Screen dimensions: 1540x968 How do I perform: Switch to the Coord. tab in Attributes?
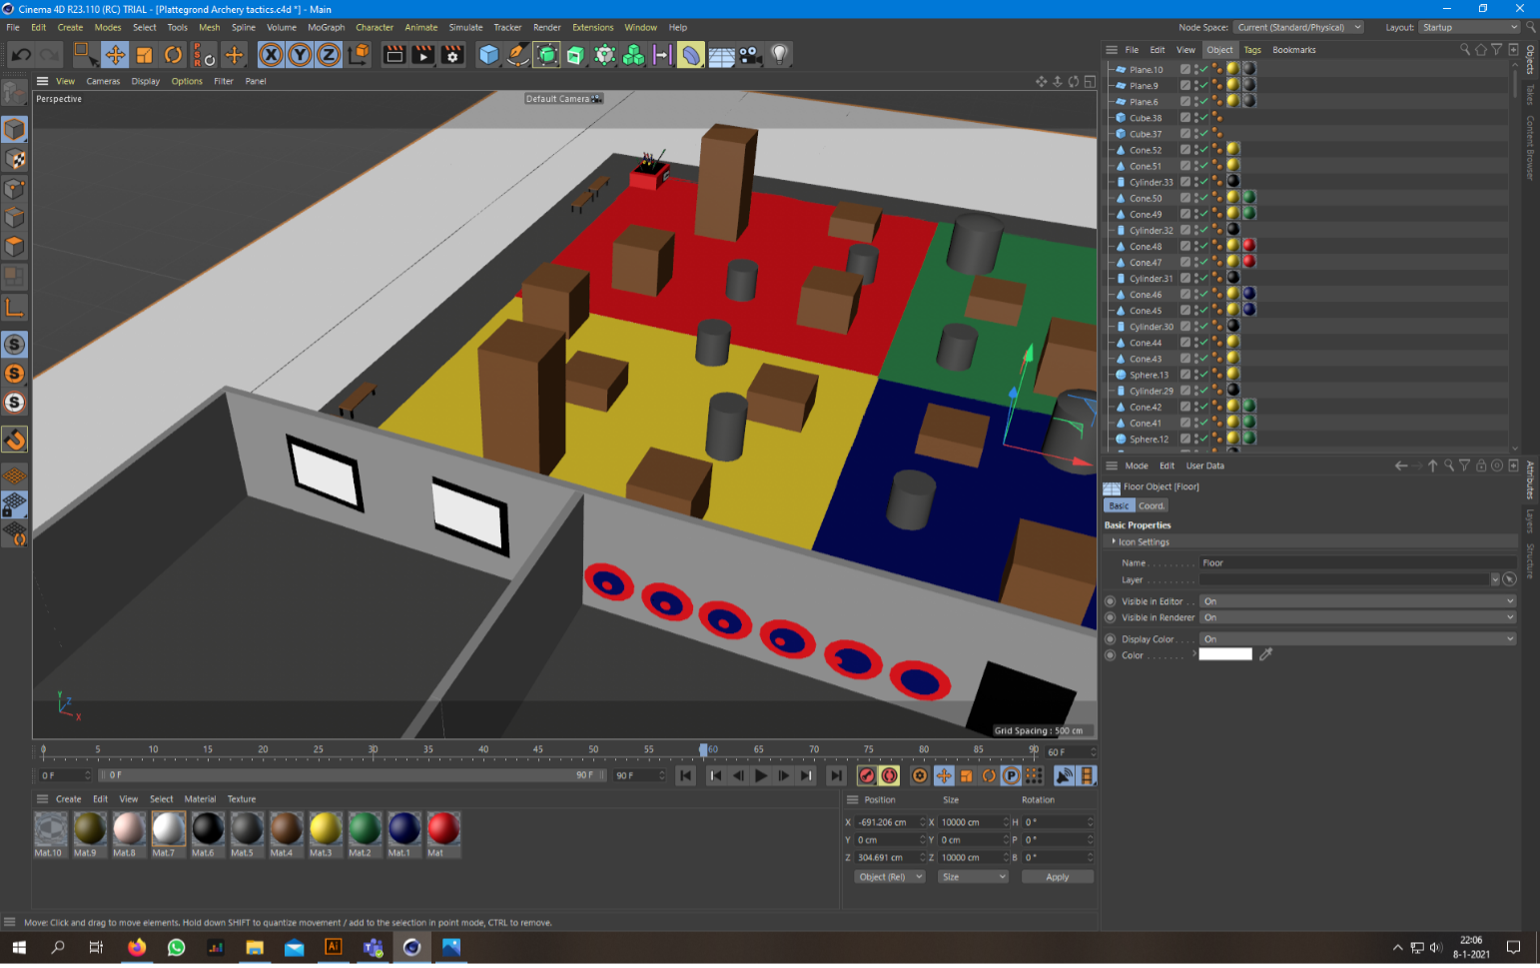click(1151, 506)
